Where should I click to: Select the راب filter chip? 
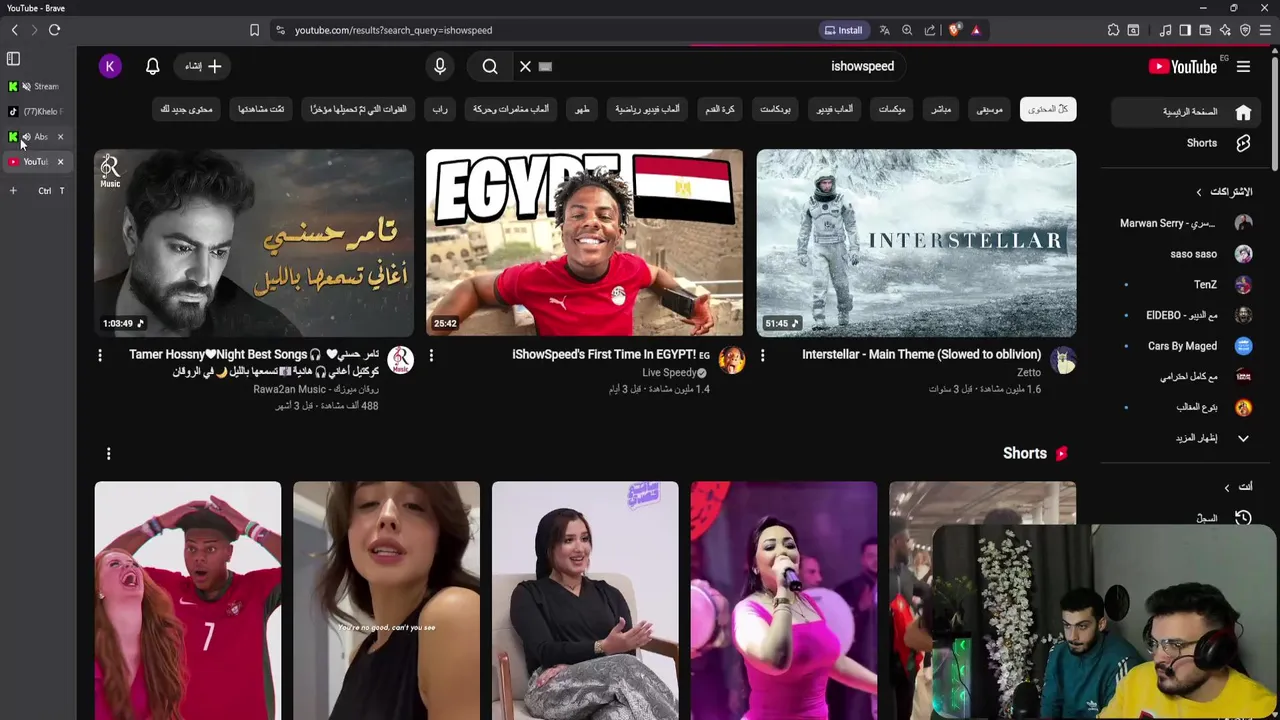coord(440,109)
